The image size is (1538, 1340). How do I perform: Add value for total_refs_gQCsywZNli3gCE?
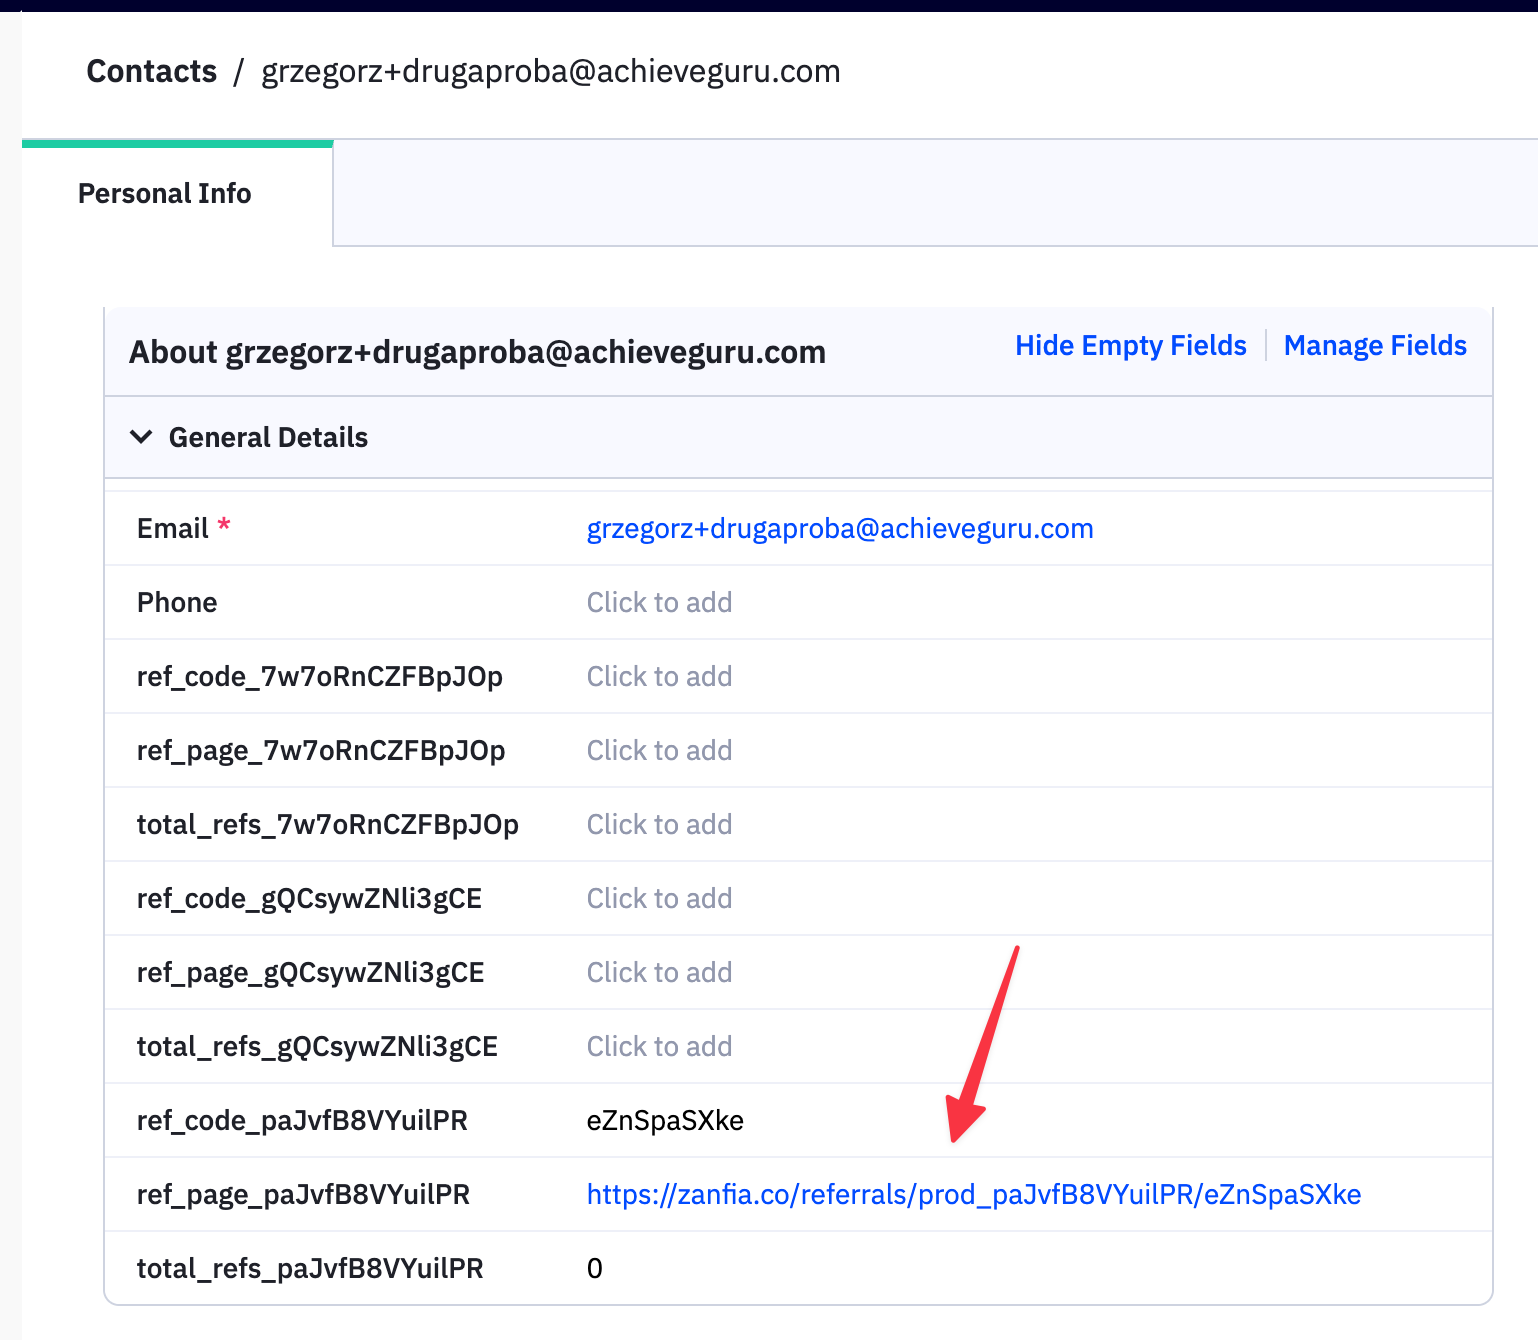point(659,1046)
